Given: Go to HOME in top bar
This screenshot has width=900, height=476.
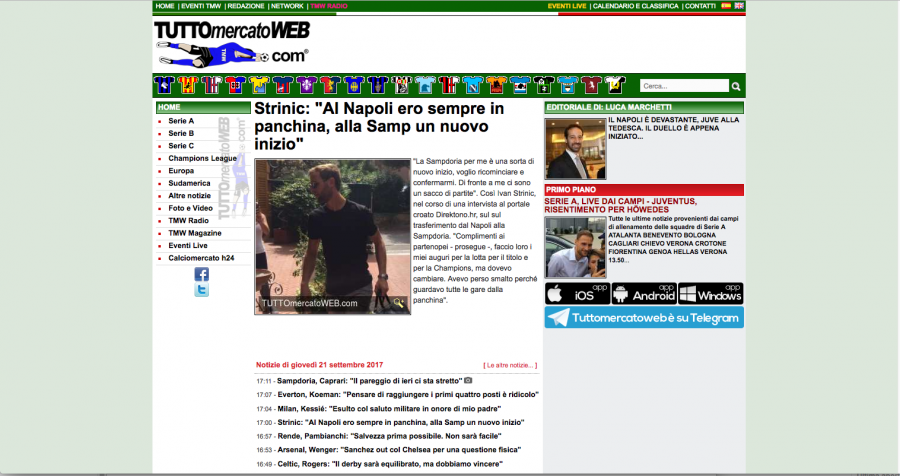Looking at the screenshot, I should click(x=165, y=6).
